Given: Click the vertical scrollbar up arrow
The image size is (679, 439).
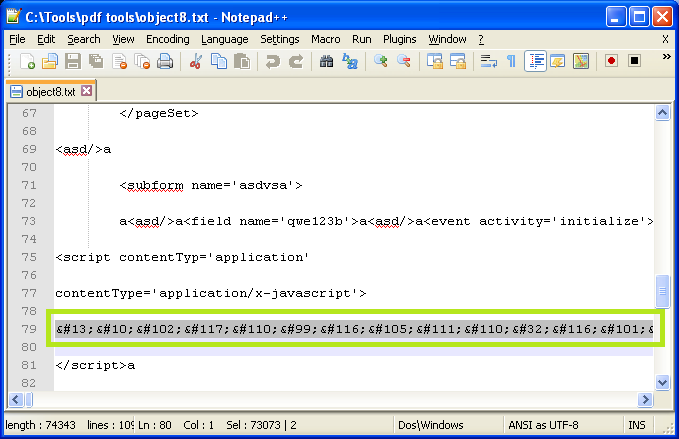Looking at the screenshot, I should point(662,113).
